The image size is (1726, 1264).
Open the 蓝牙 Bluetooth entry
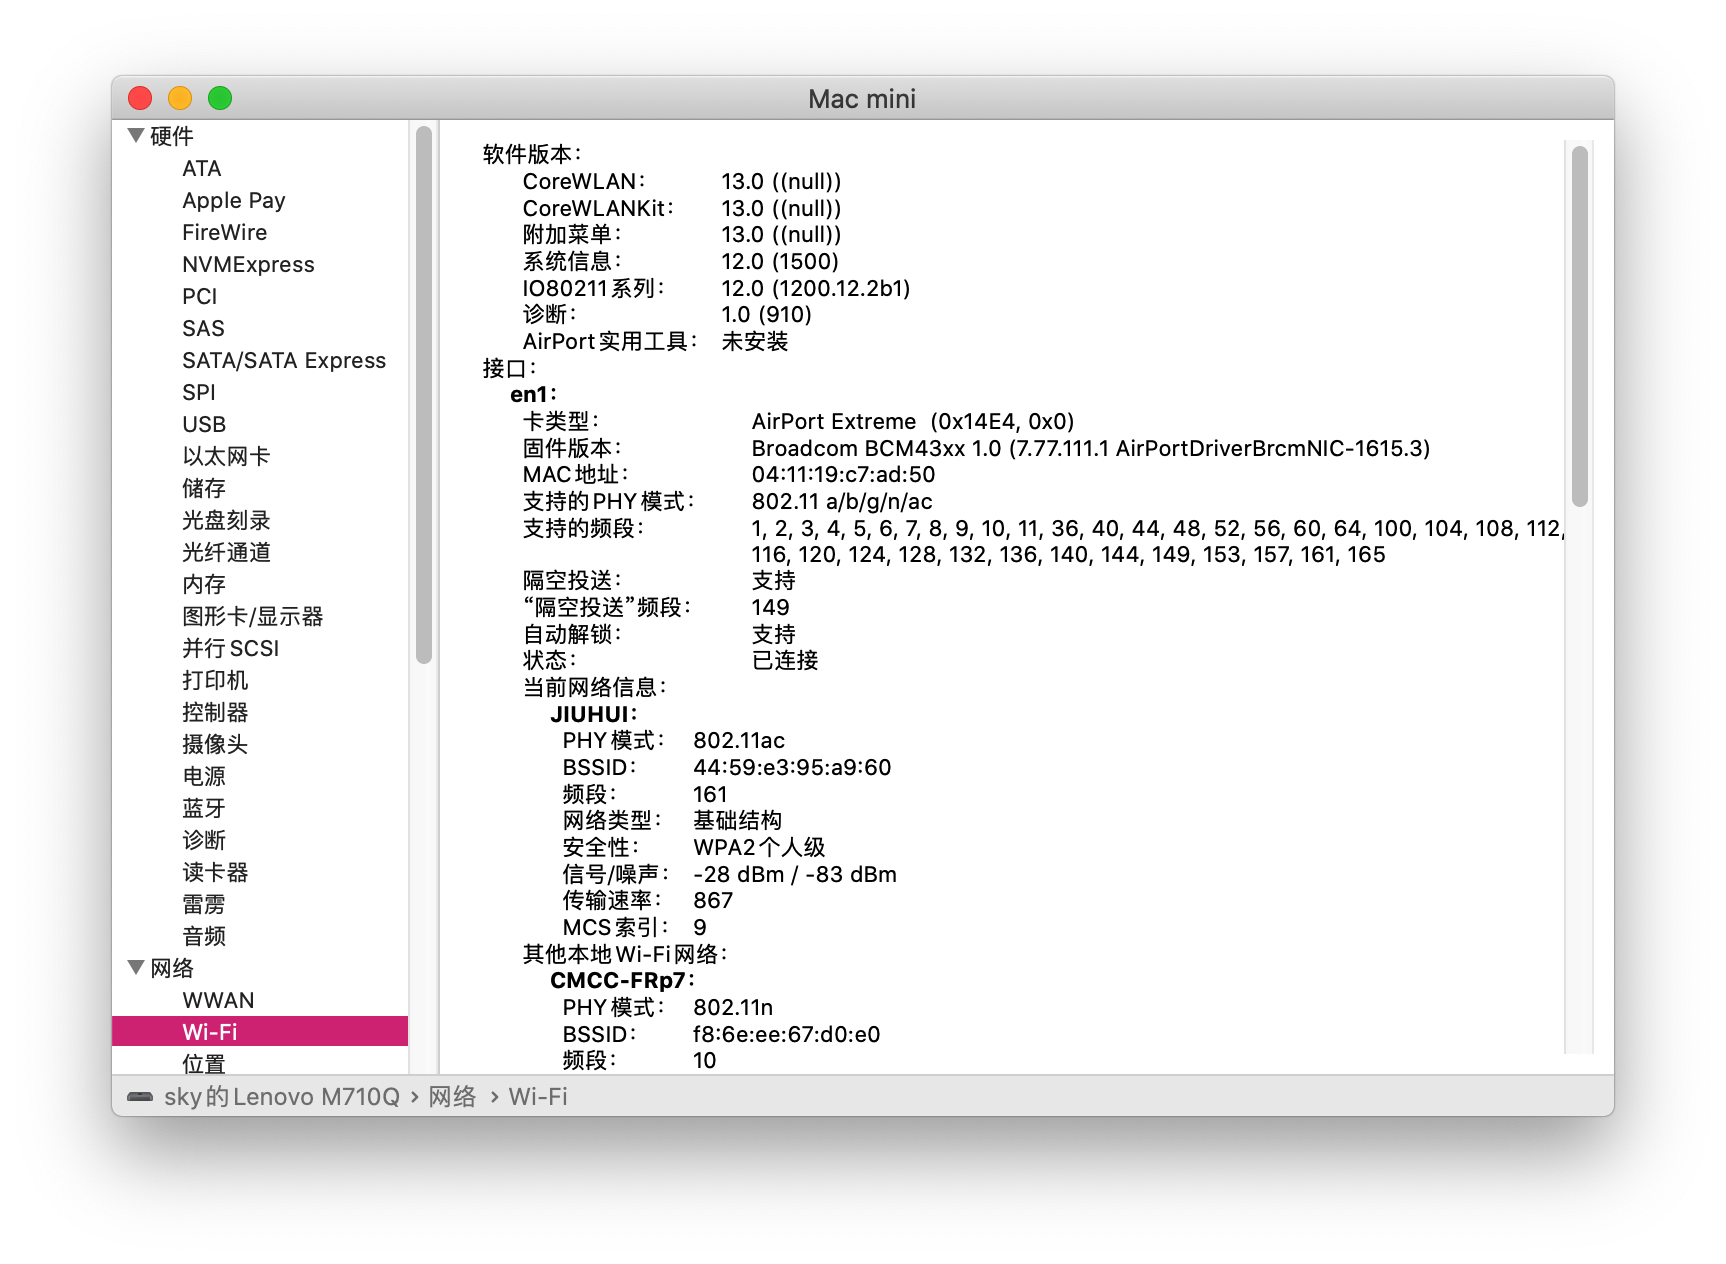[x=204, y=808]
